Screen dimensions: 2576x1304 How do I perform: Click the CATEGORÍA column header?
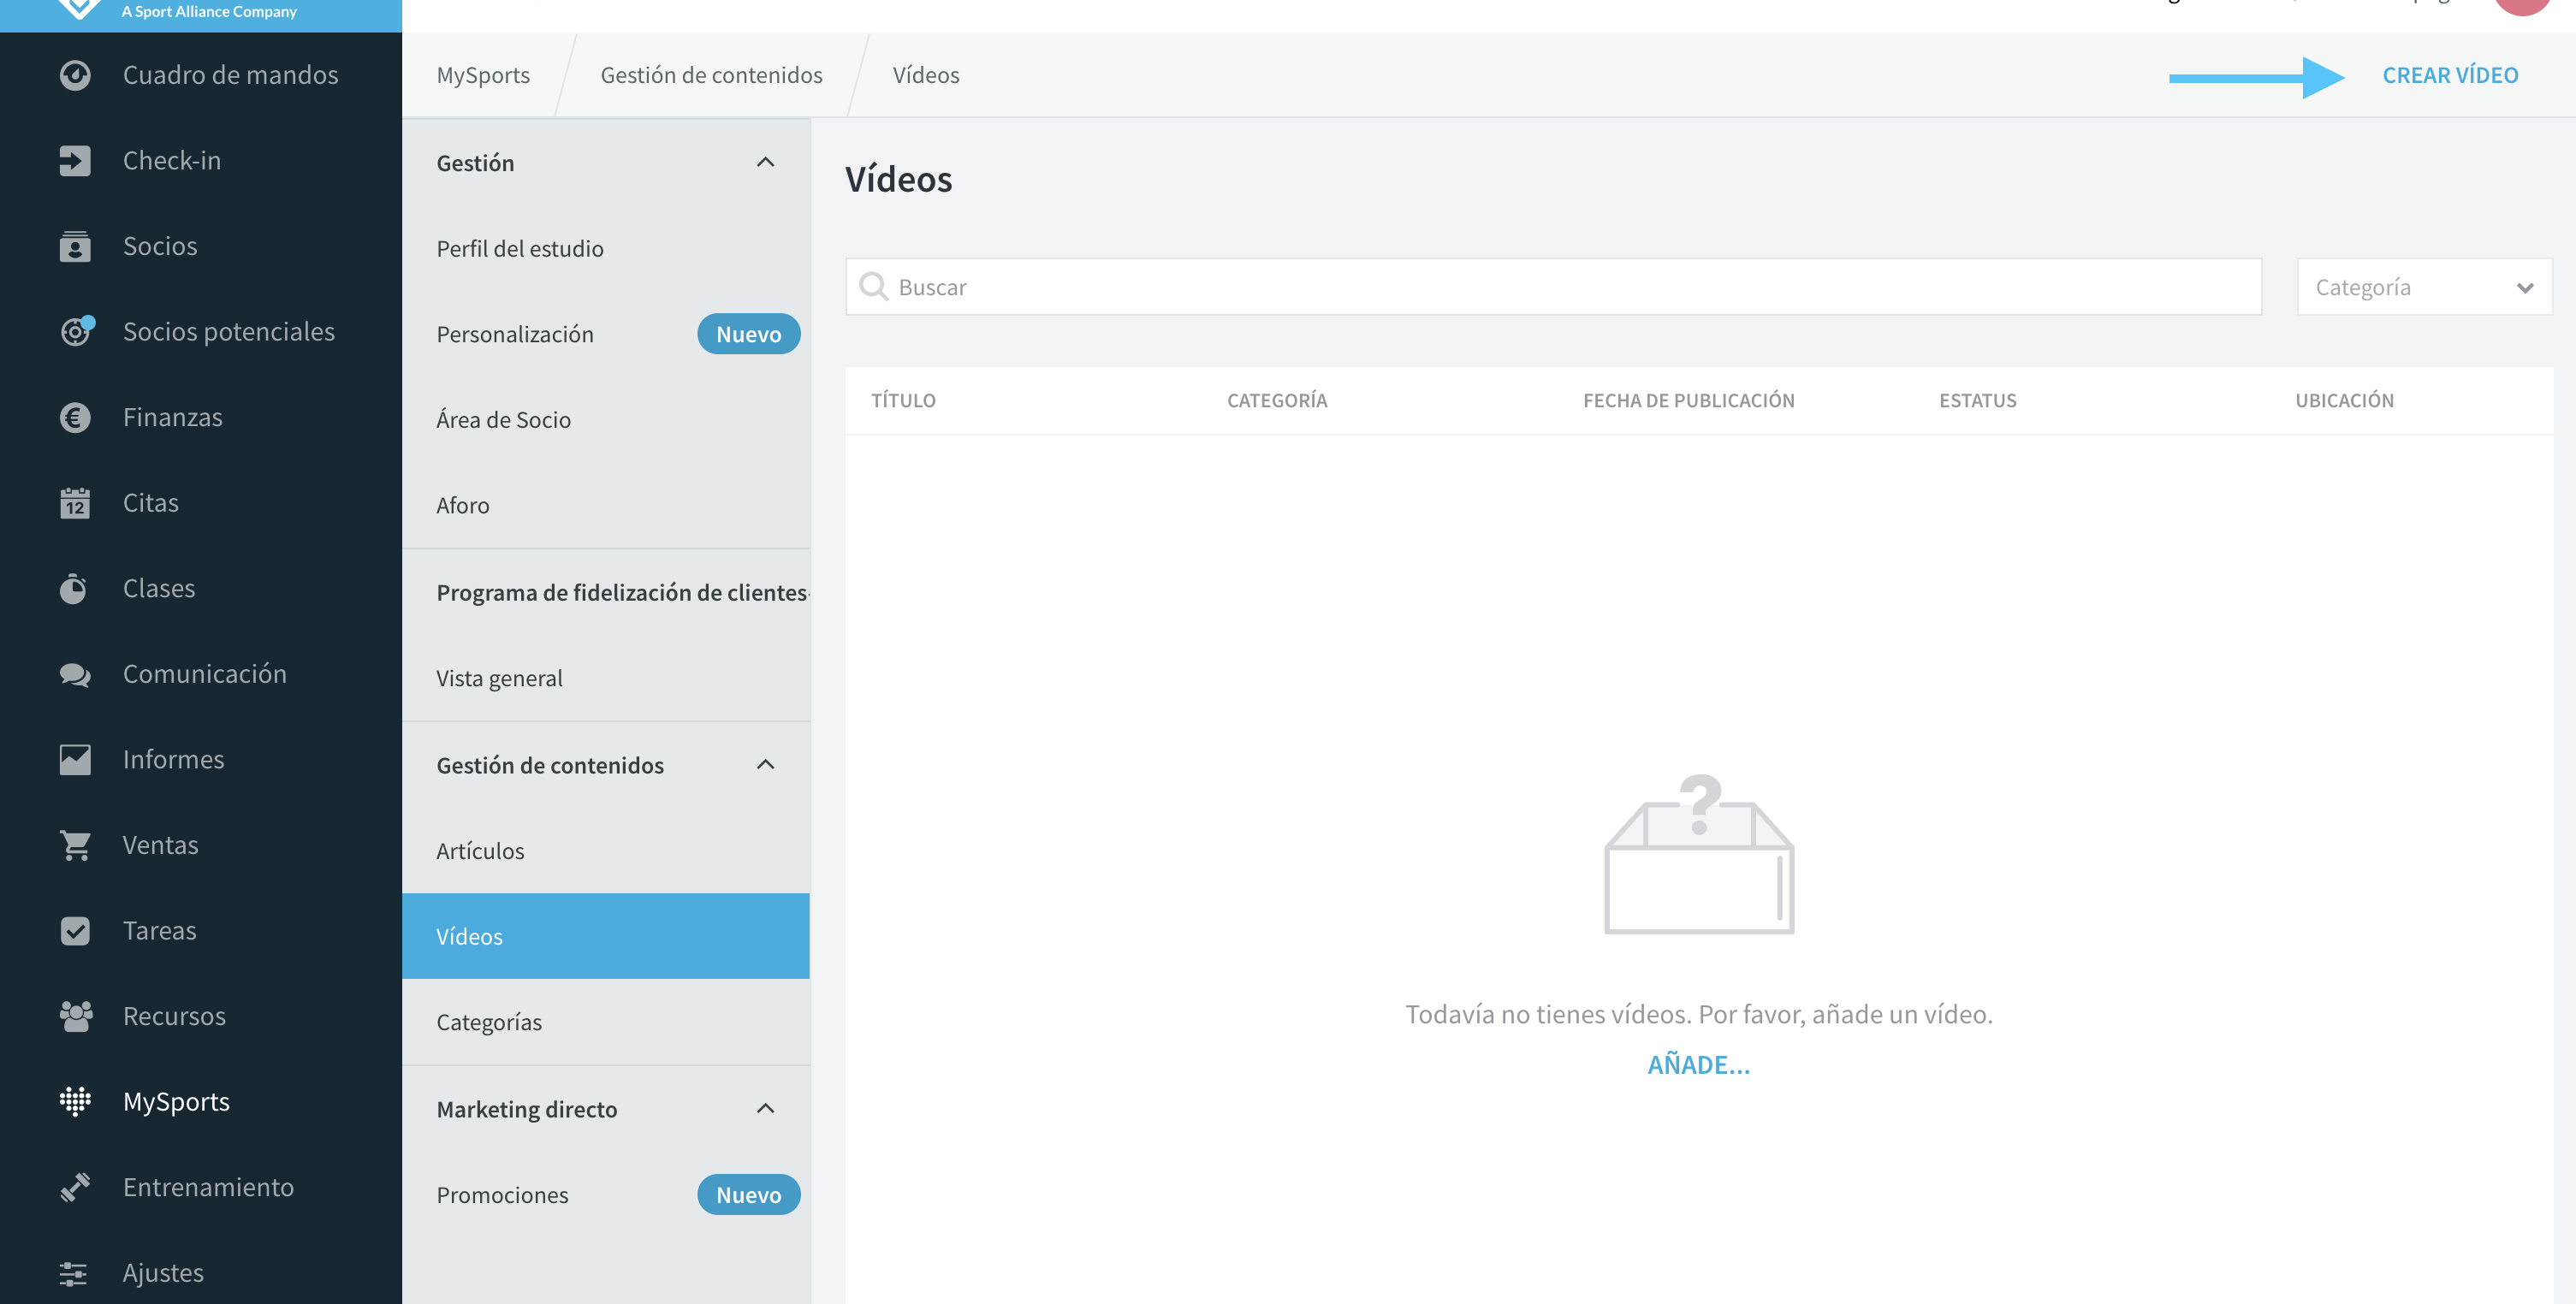[x=1277, y=400]
